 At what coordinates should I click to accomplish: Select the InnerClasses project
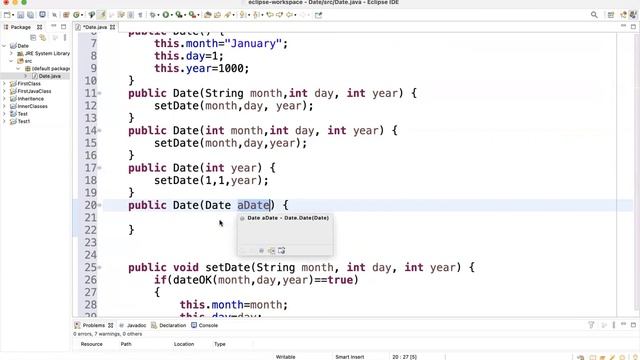[32, 106]
